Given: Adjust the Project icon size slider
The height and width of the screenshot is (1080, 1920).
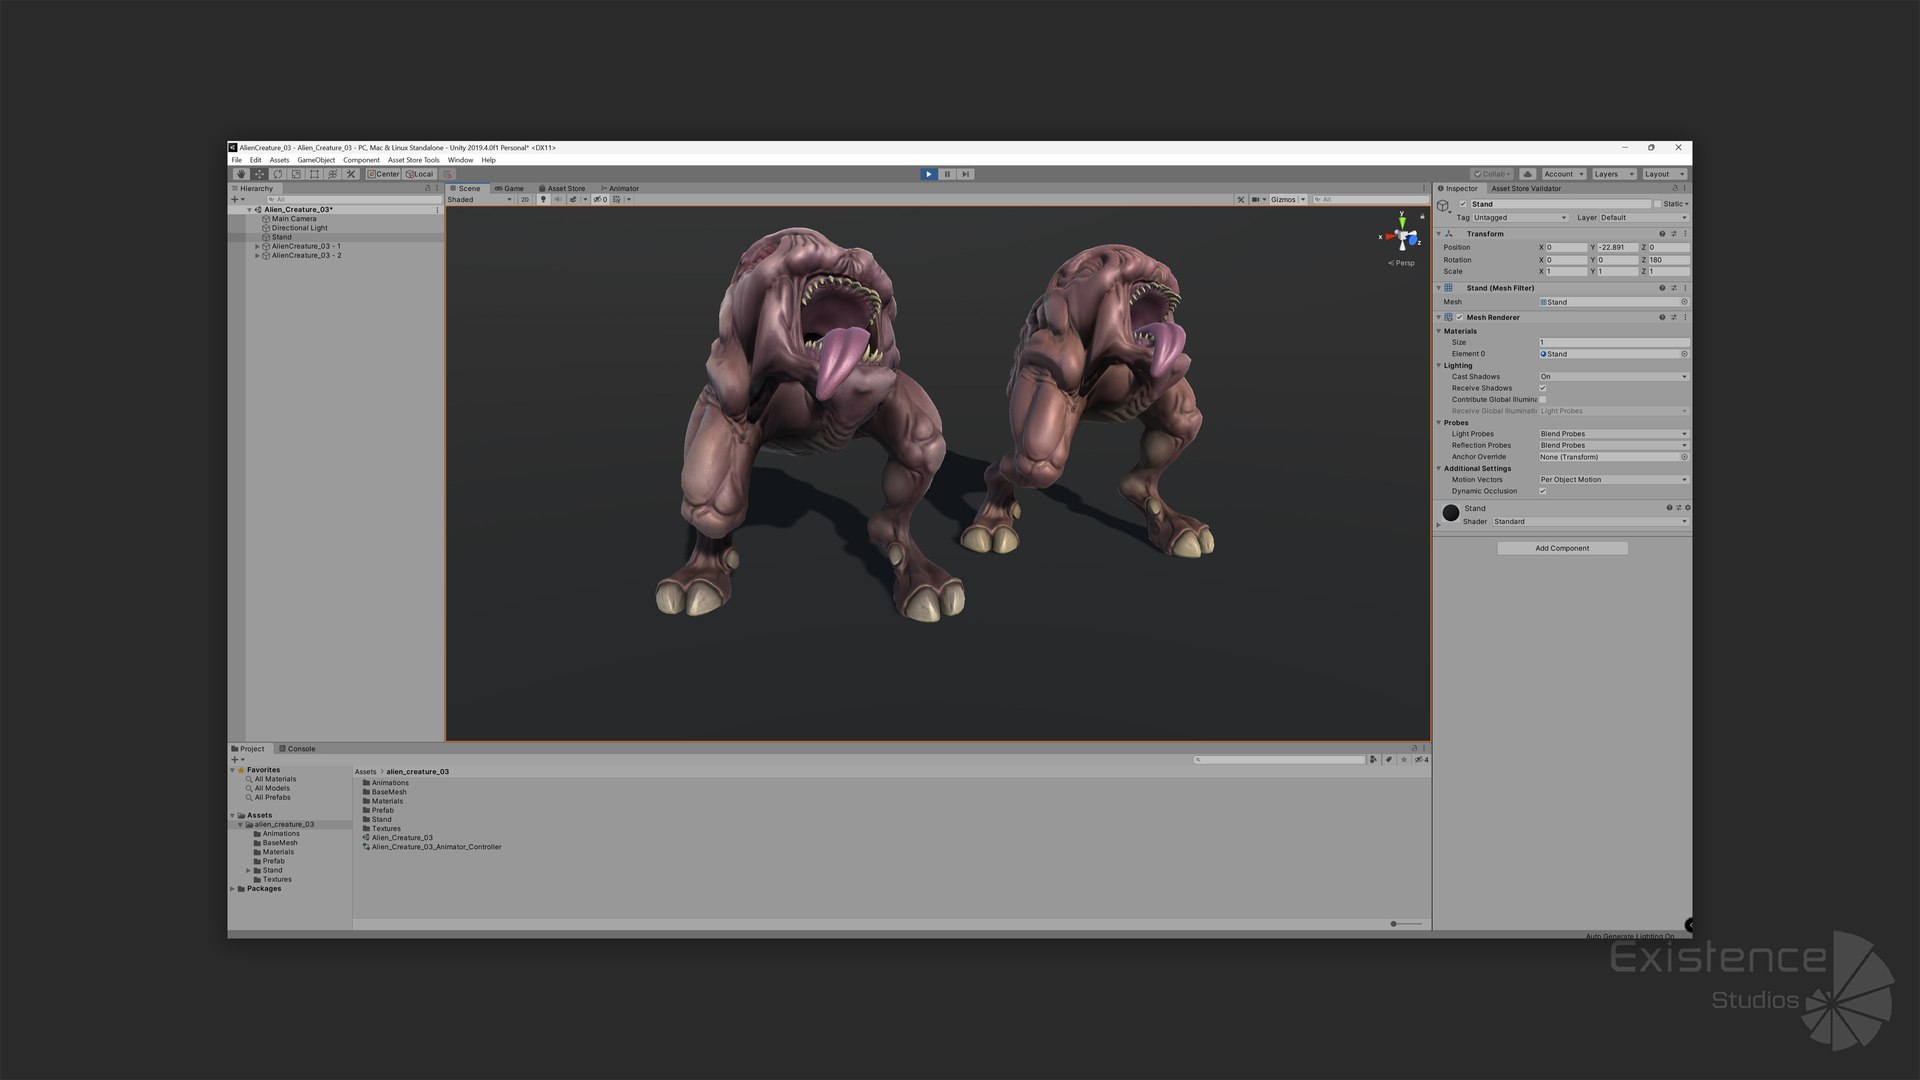Looking at the screenshot, I should pyautogui.click(x=1405, y=924).
